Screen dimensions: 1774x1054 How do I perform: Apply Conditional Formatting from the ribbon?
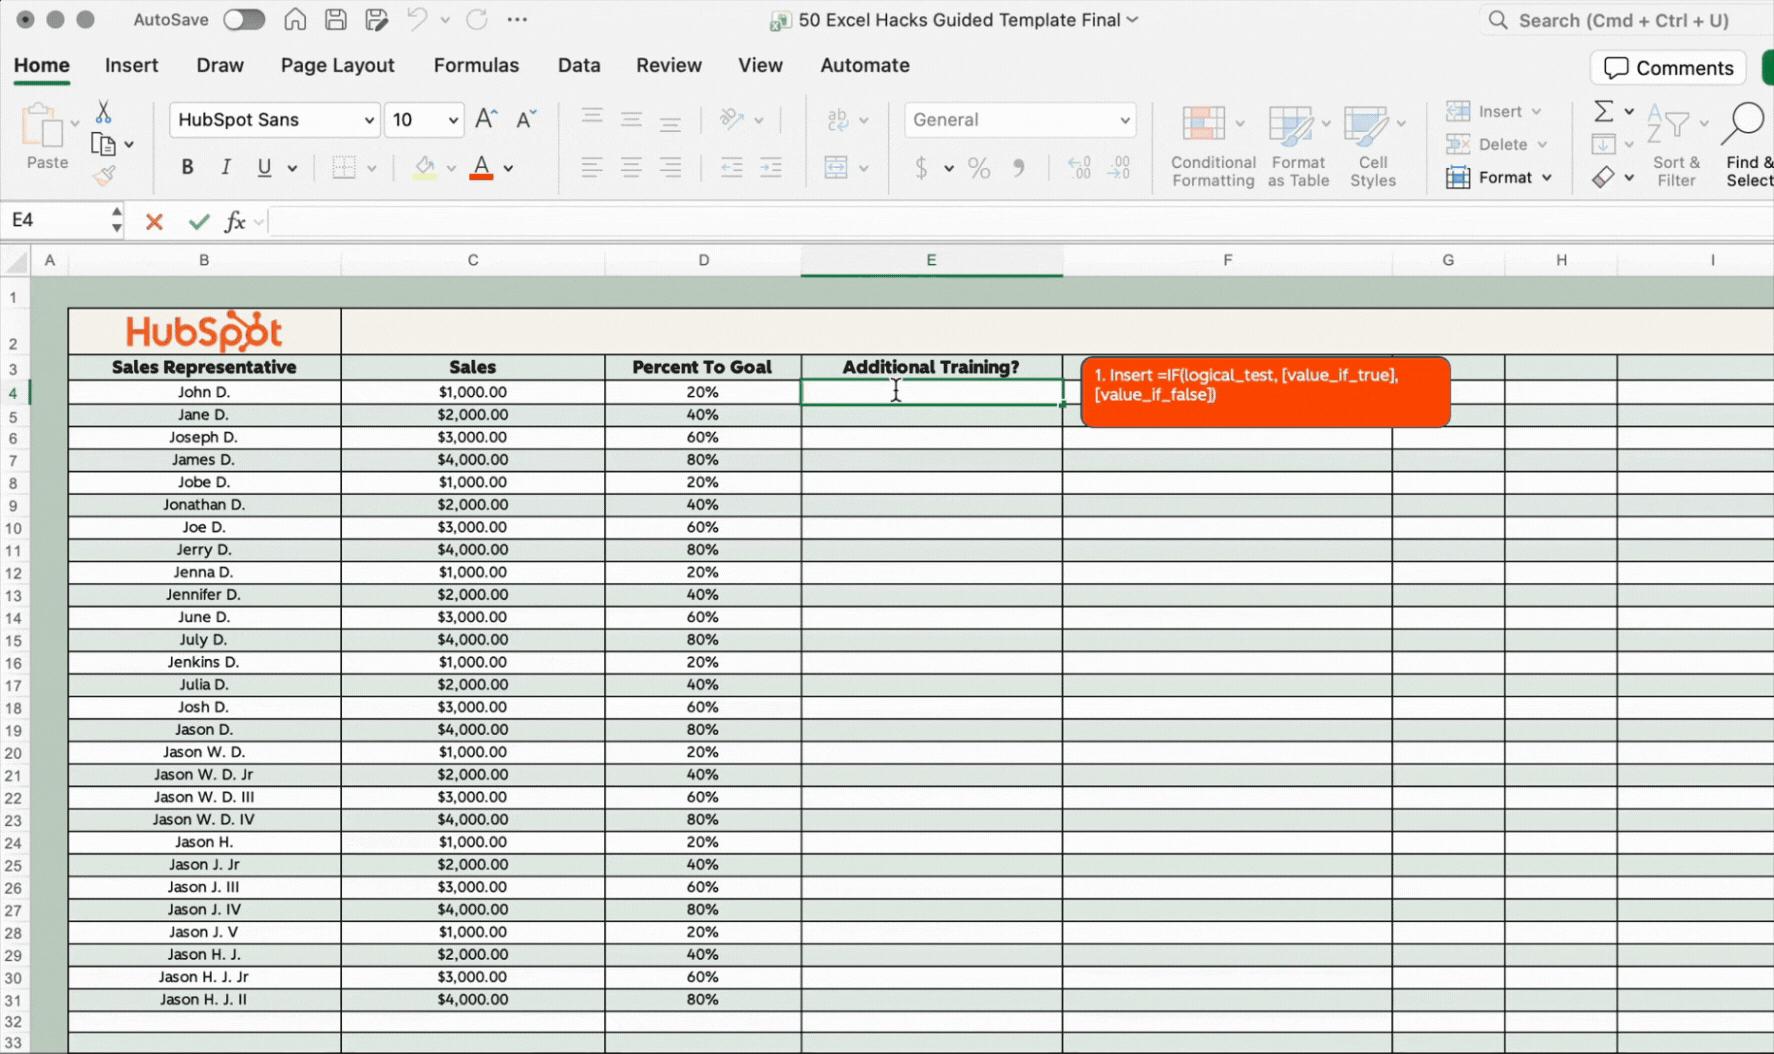pyautogui.click(x=1212, y=146)
